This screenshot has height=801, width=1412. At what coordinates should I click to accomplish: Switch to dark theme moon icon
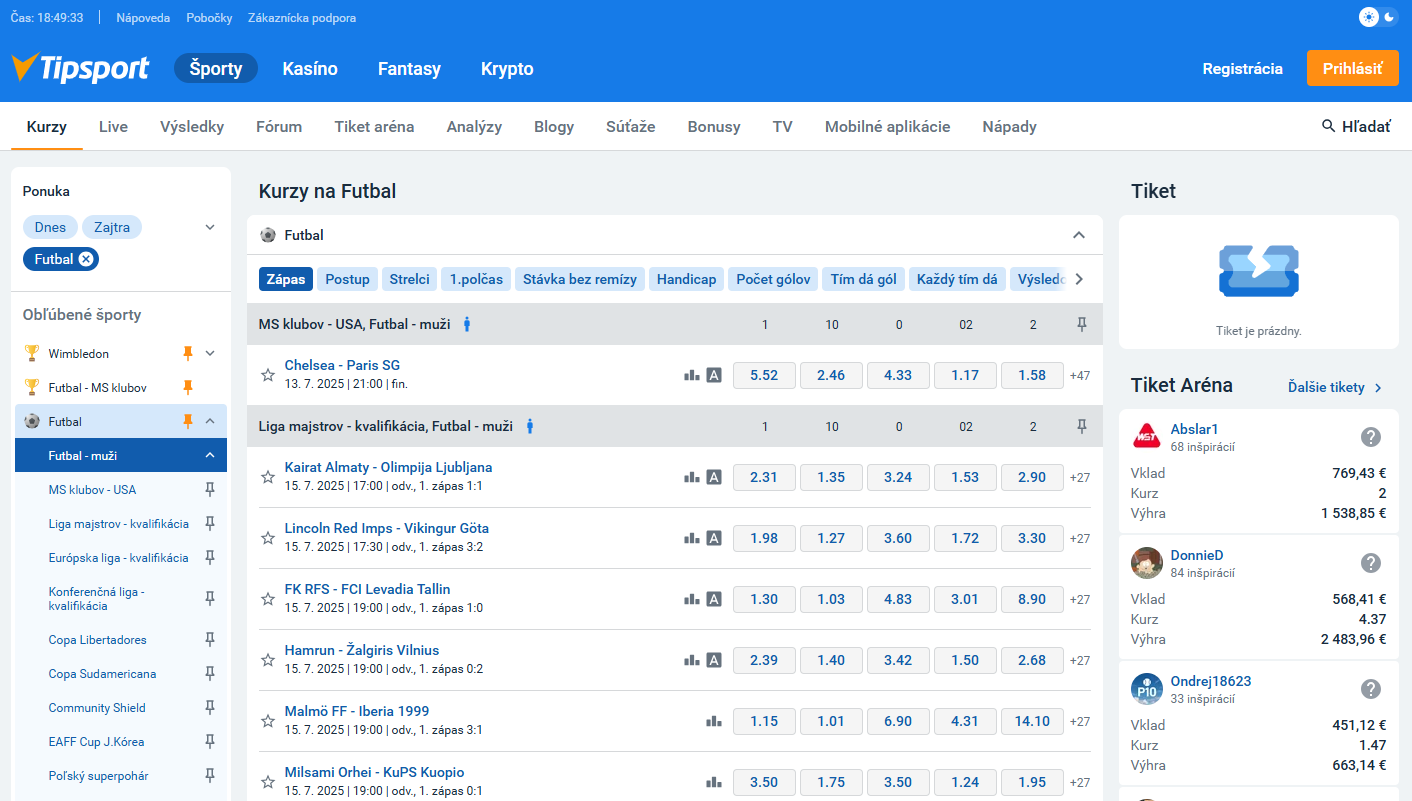pos(1390,17)
